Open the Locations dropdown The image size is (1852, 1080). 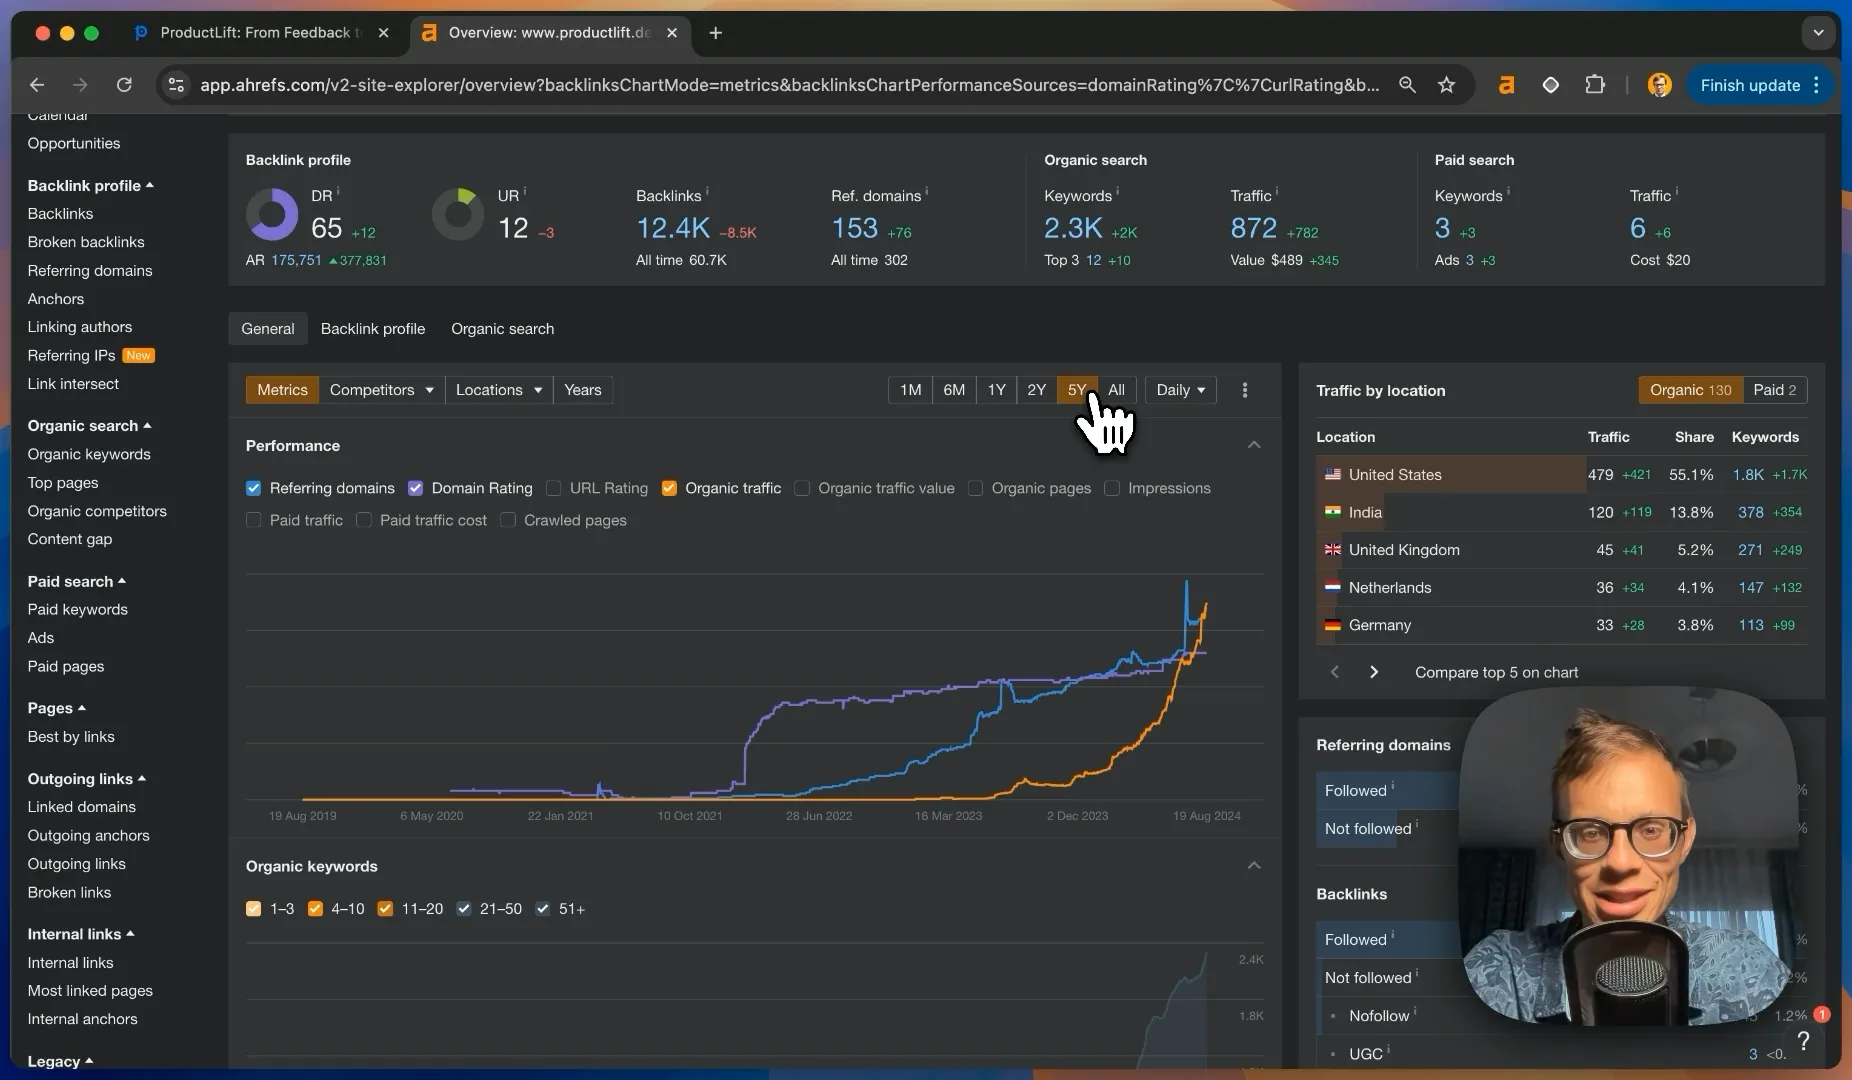[498, 390]
